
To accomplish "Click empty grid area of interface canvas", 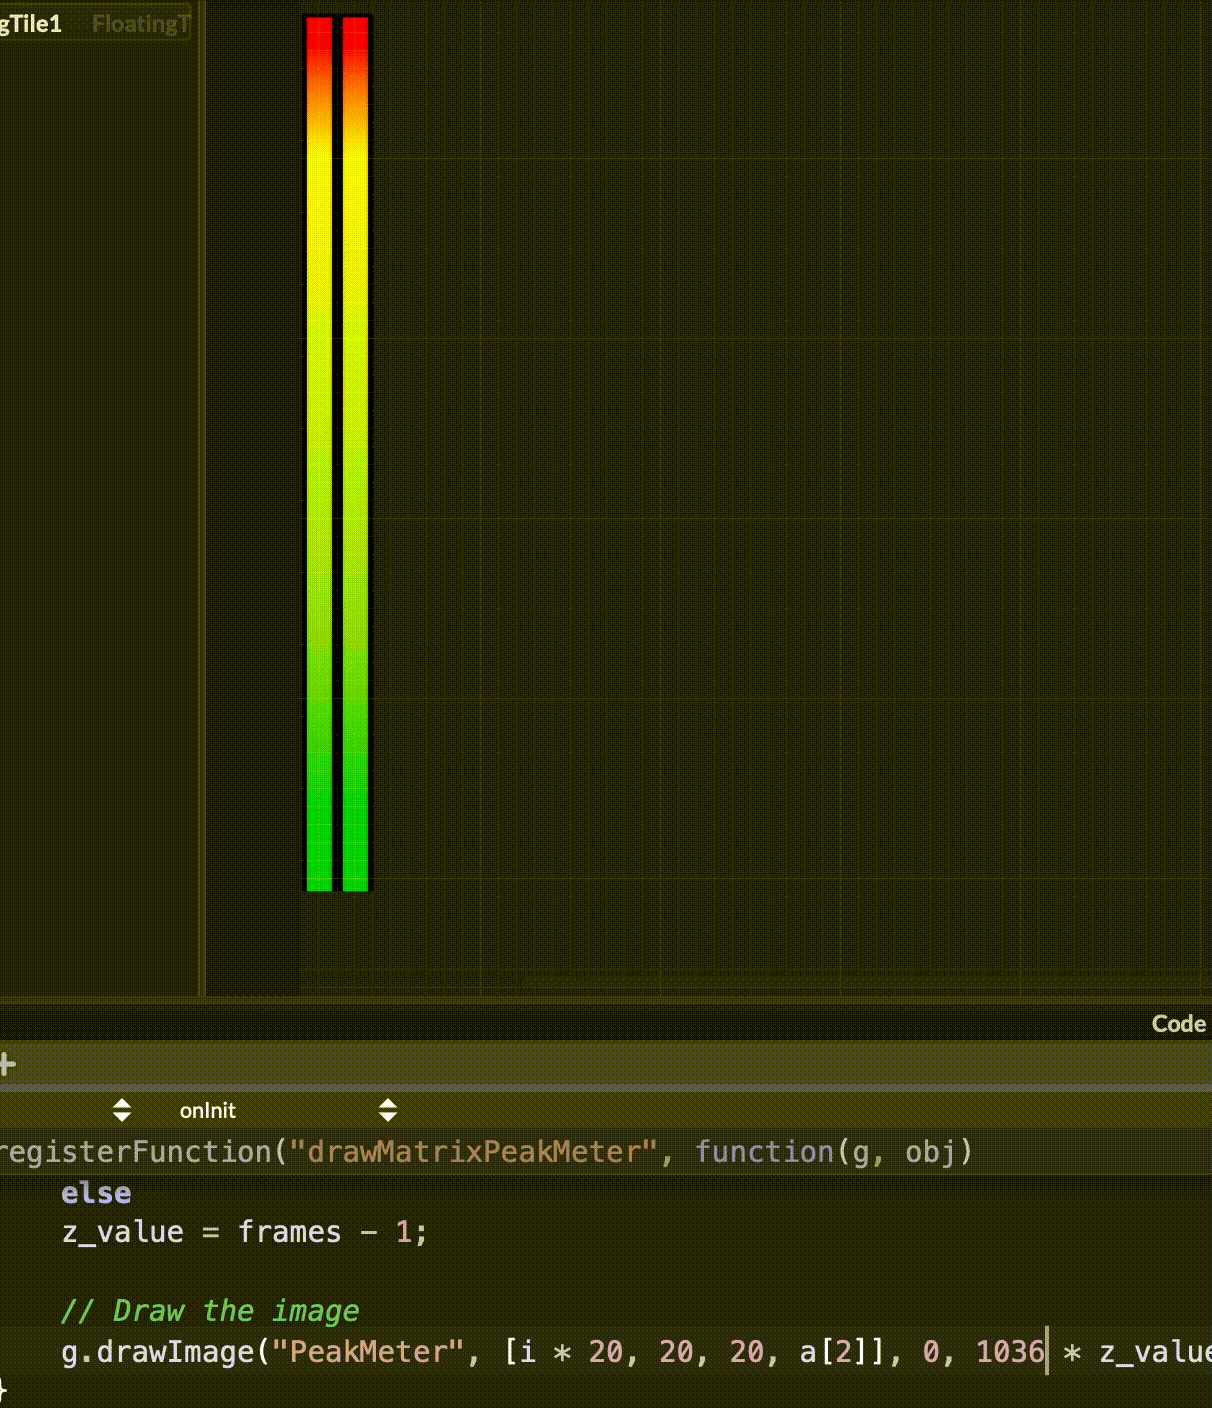I will pyautogui.click(x=780, y=450).
